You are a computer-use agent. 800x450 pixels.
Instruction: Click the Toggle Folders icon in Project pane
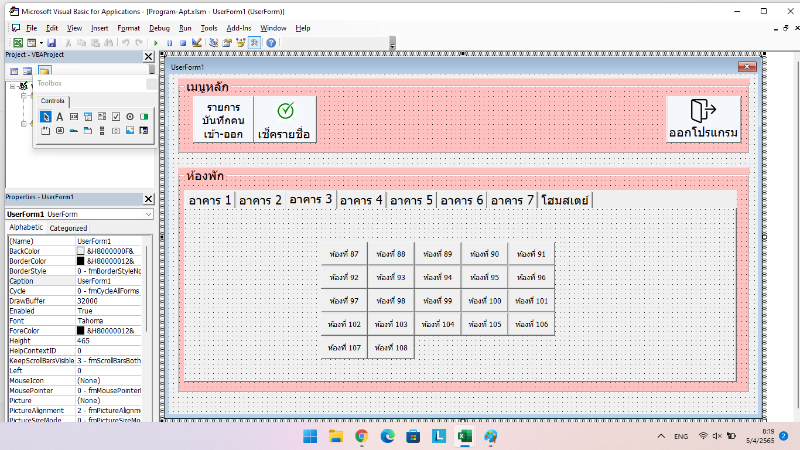click(44, 71)
